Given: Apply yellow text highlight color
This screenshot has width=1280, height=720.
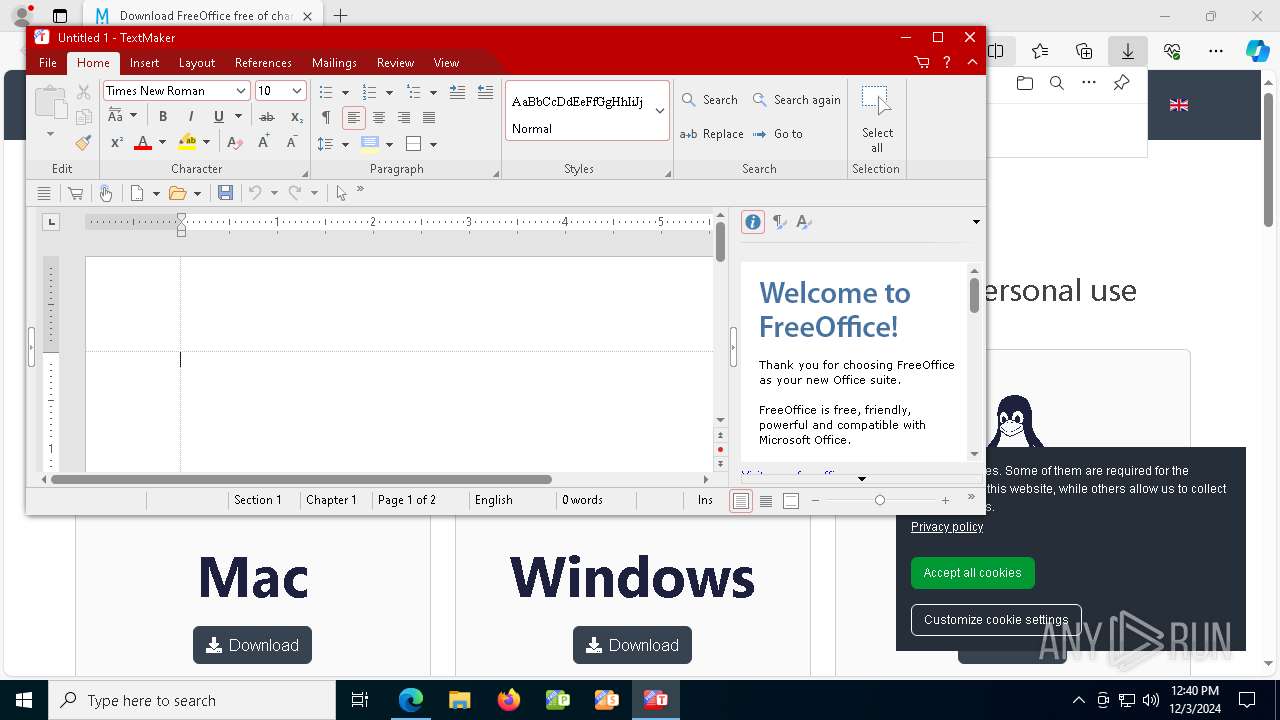Looking at the screenshot, I should (187, 143).
